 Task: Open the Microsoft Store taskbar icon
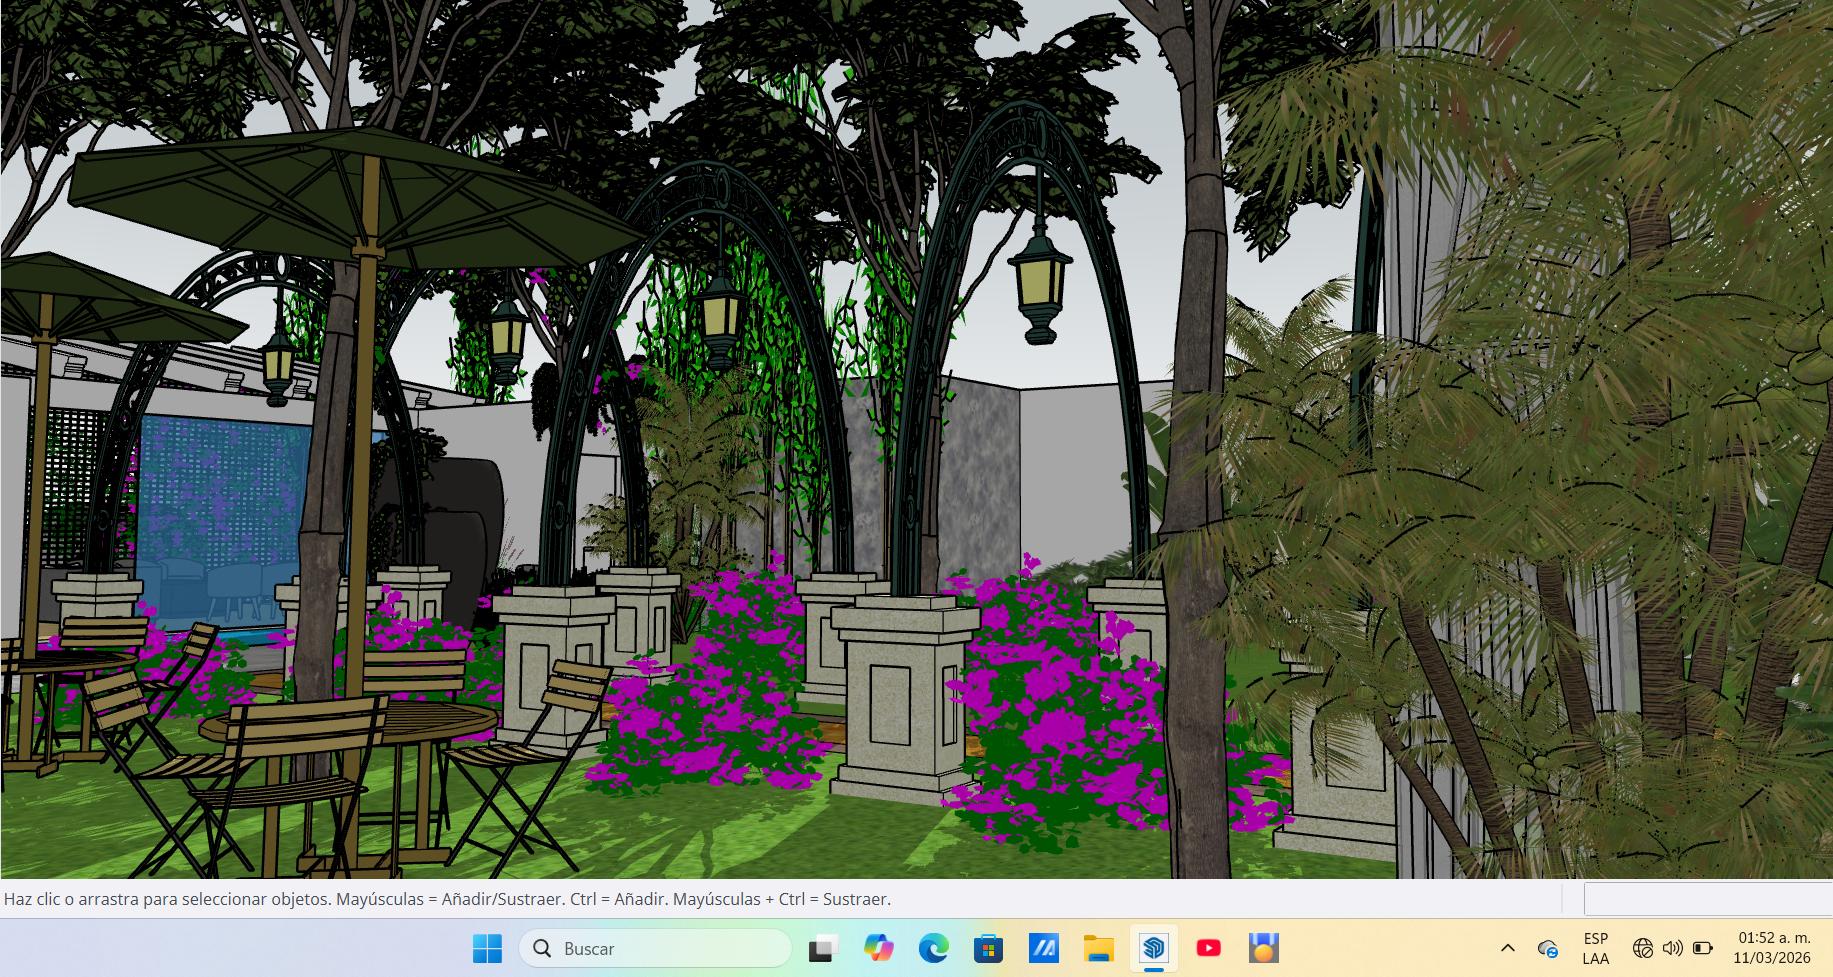988,948
